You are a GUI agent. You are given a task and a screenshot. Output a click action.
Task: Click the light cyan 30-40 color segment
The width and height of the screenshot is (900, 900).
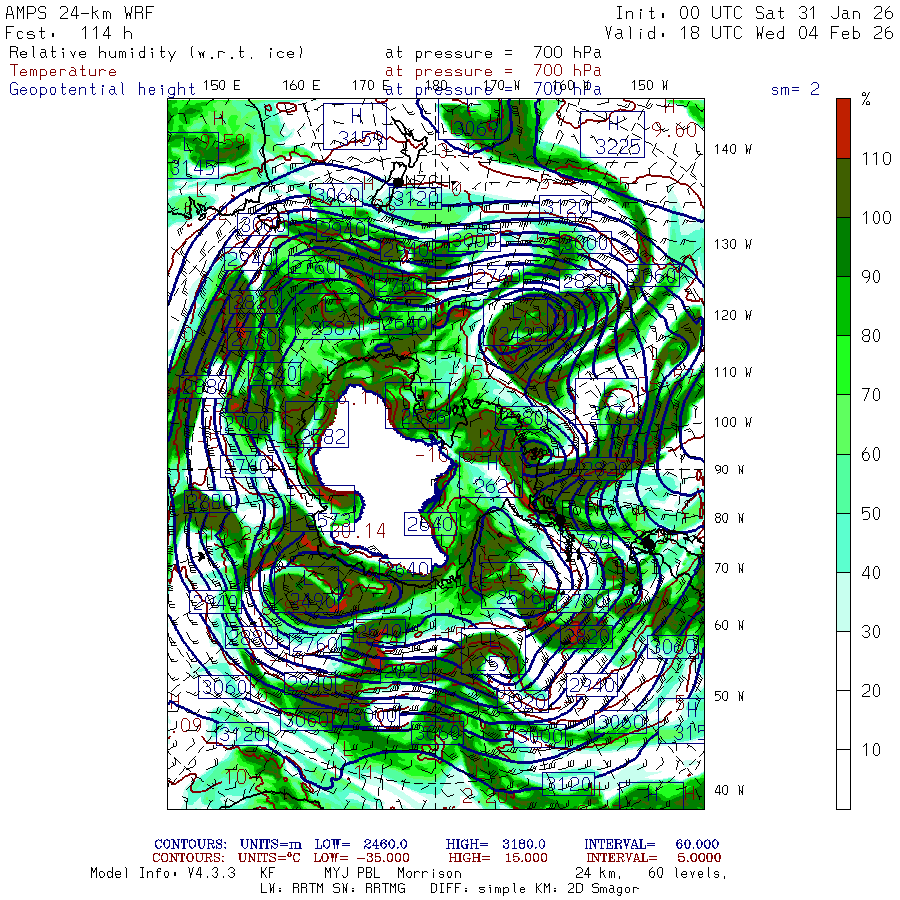click(x=843, y=602)
